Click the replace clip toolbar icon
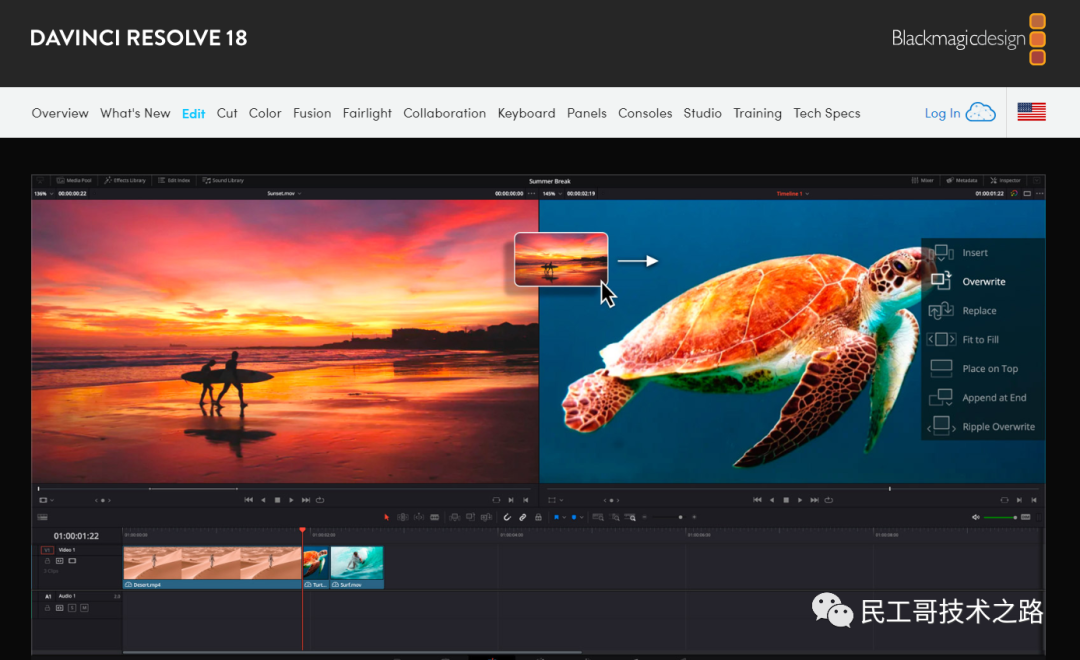 pos(486,517)
